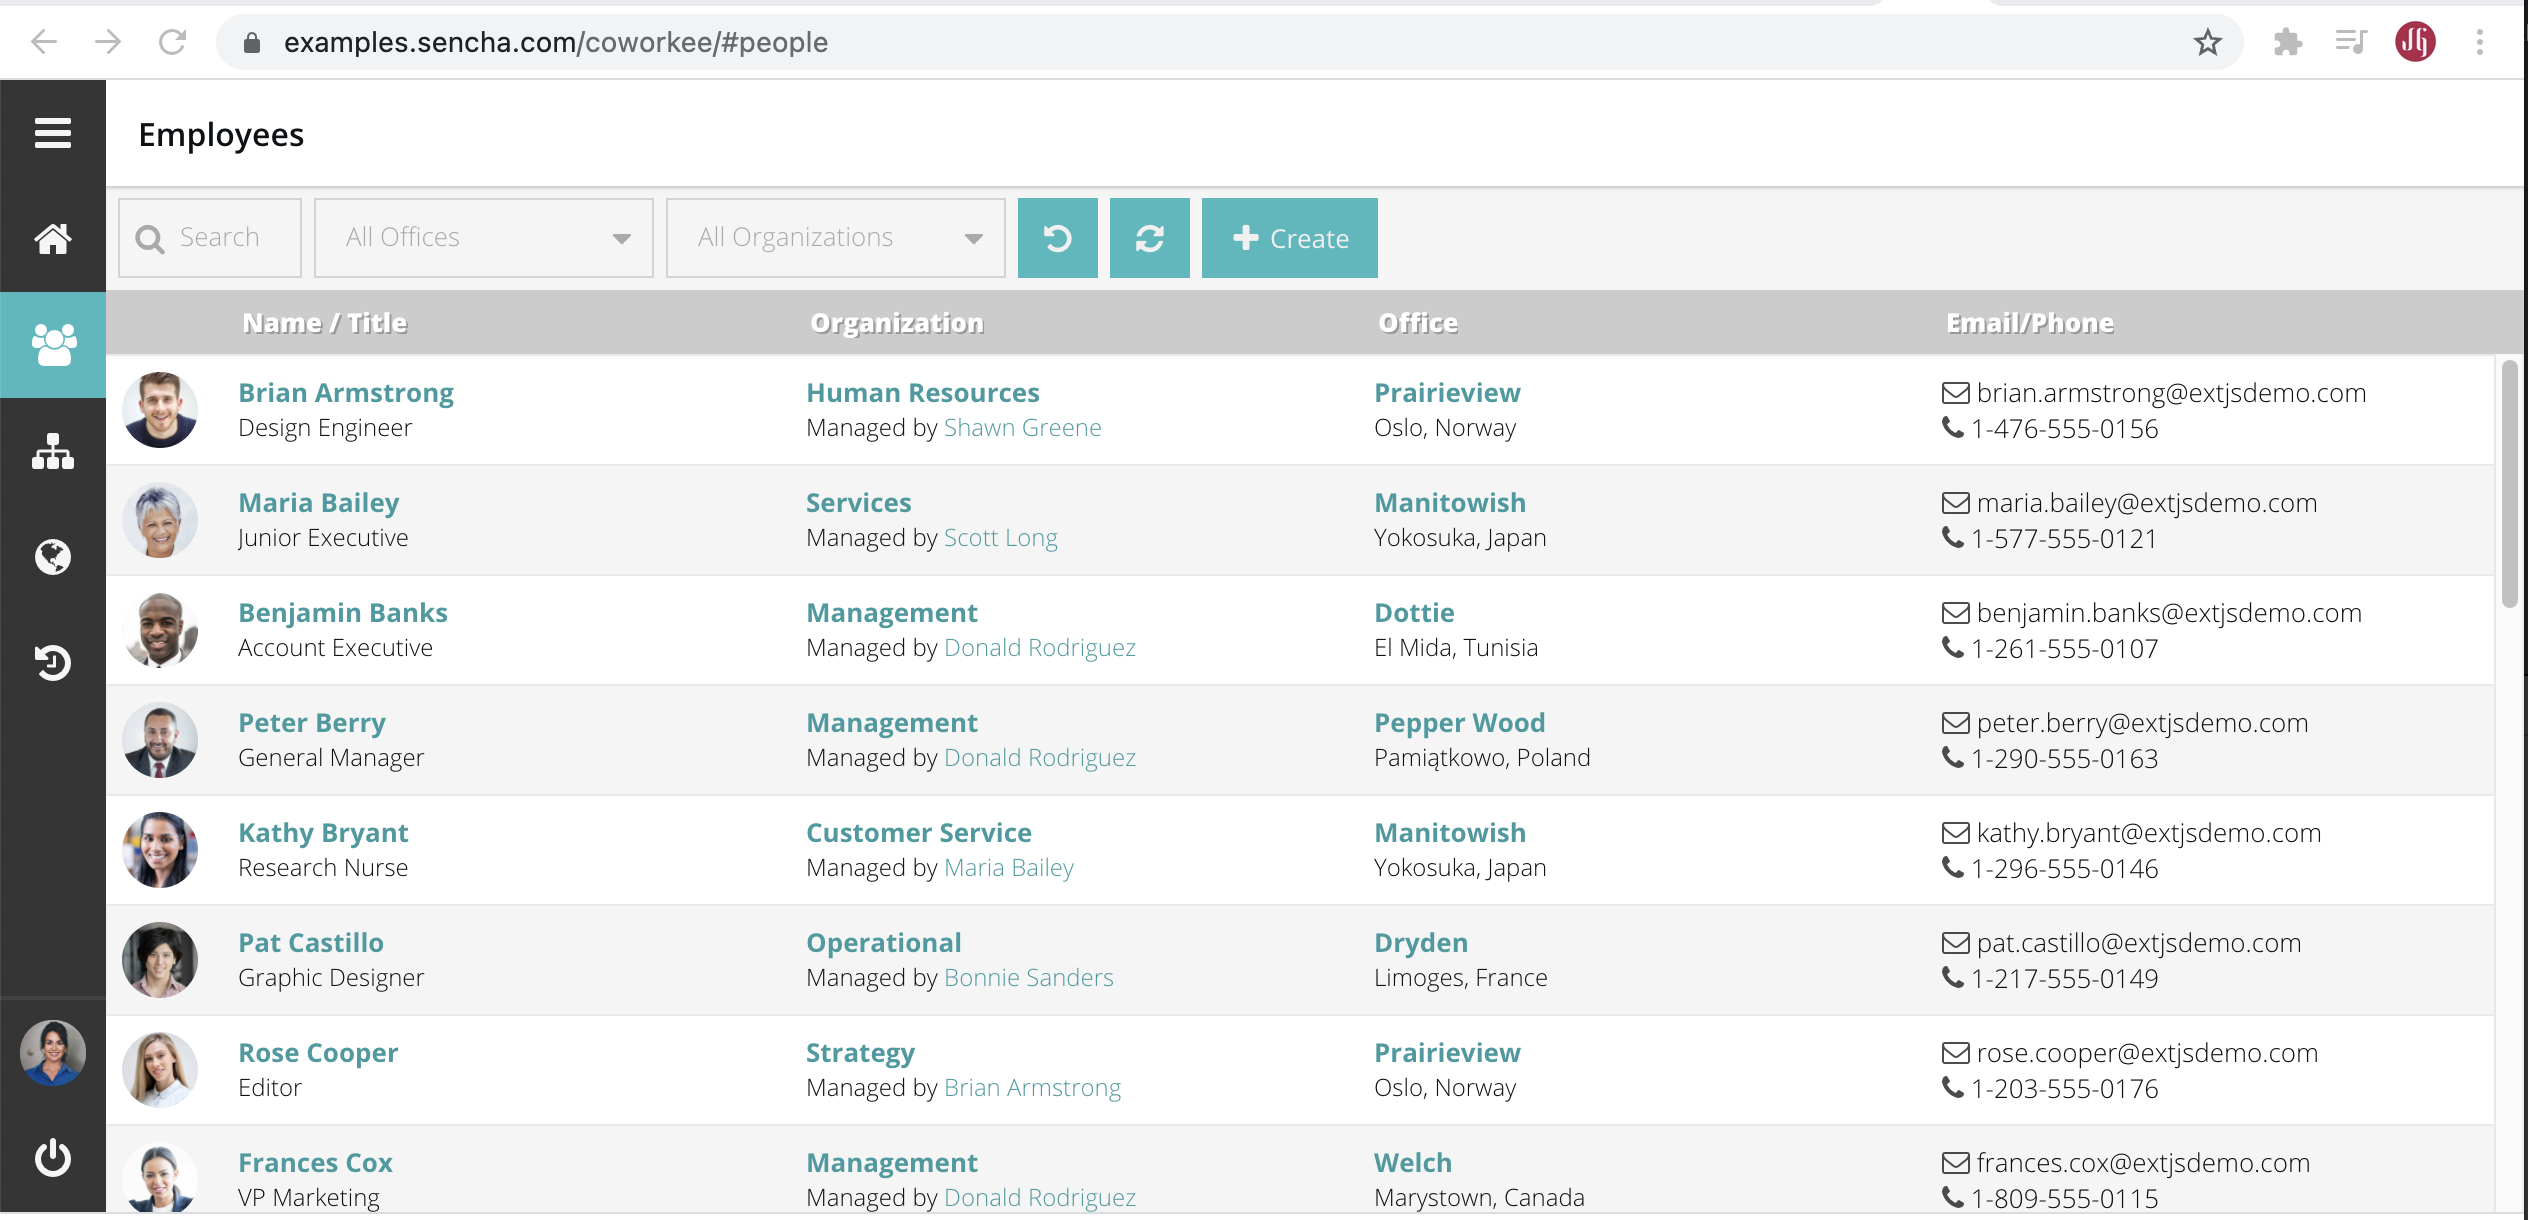The width and height of the screenshot is (2528, 1220).
Task: Open browser extensions puzzle icon
Action: tap(2287, 42)
